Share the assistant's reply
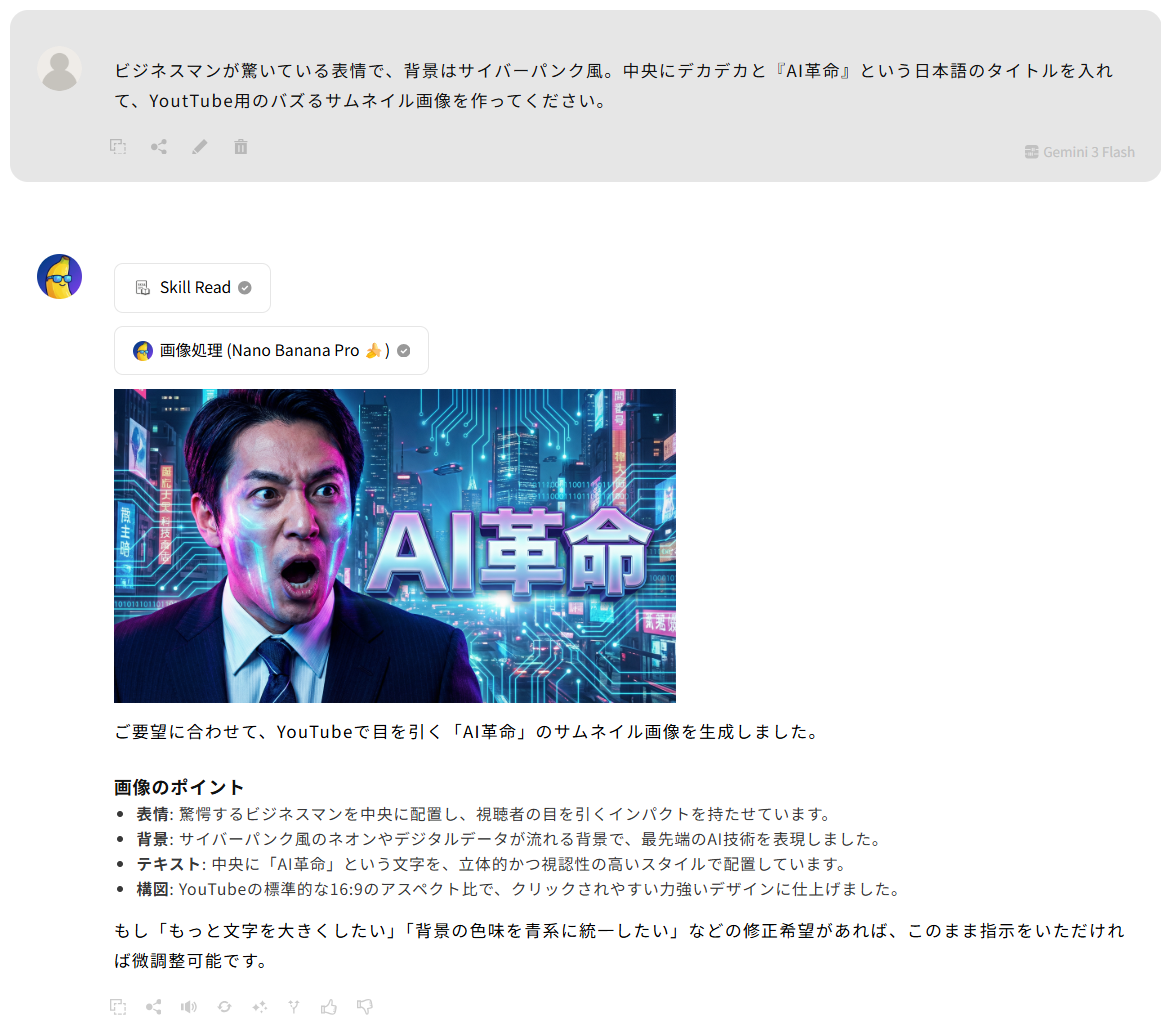Viewport: 1161px width, 1029px height. 153,1007
